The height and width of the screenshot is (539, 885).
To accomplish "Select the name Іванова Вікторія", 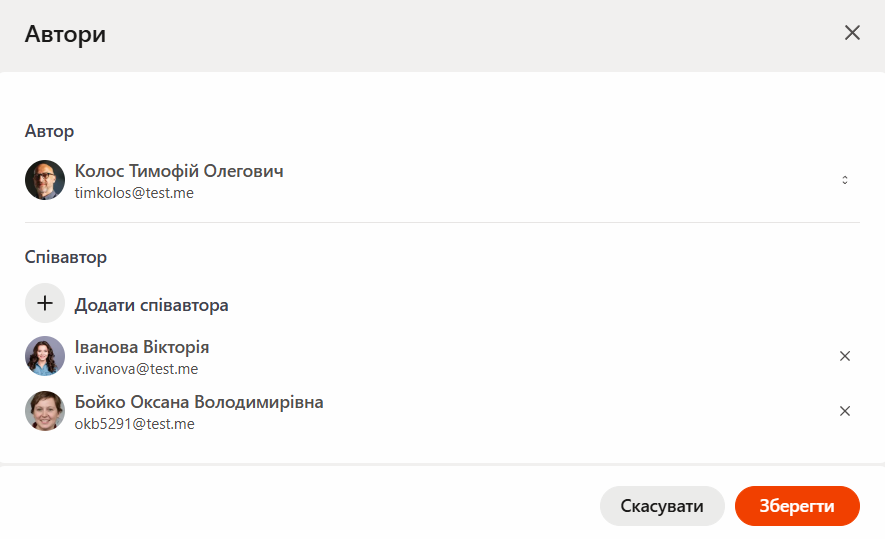I will (x=142, y=347).
